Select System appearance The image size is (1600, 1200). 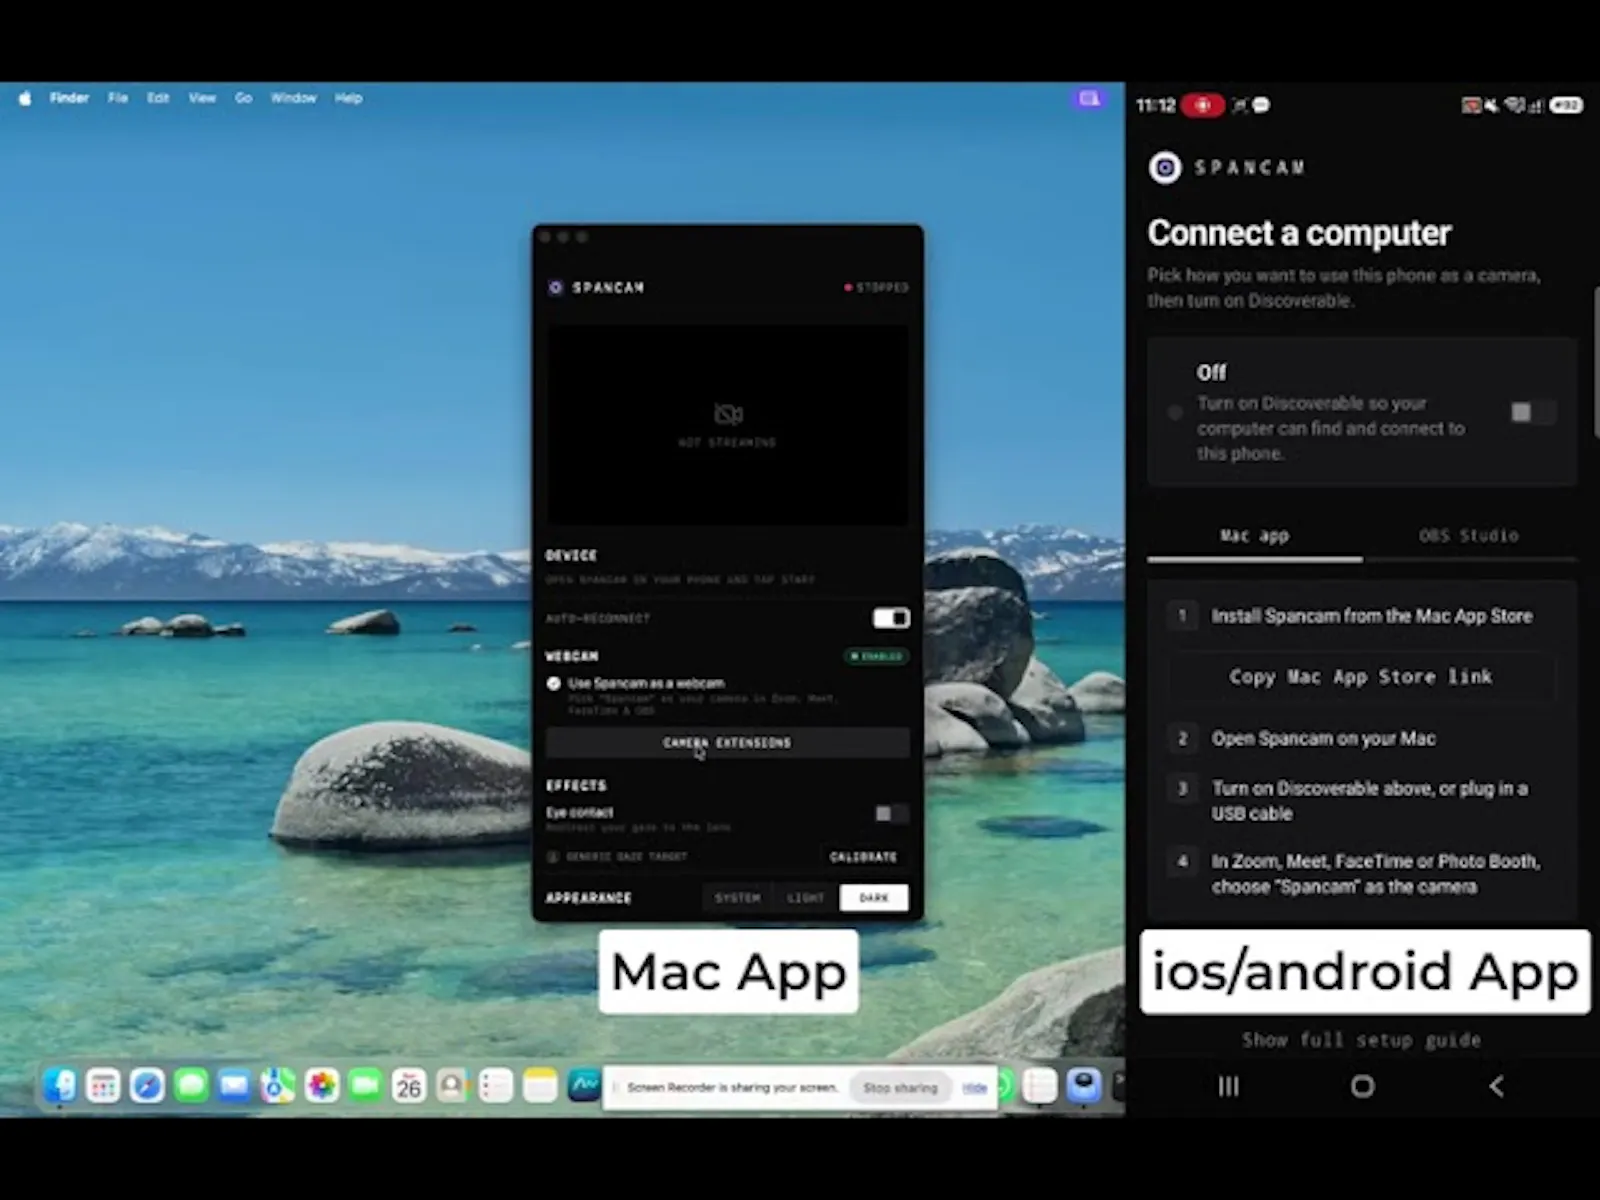coord(738,898)
